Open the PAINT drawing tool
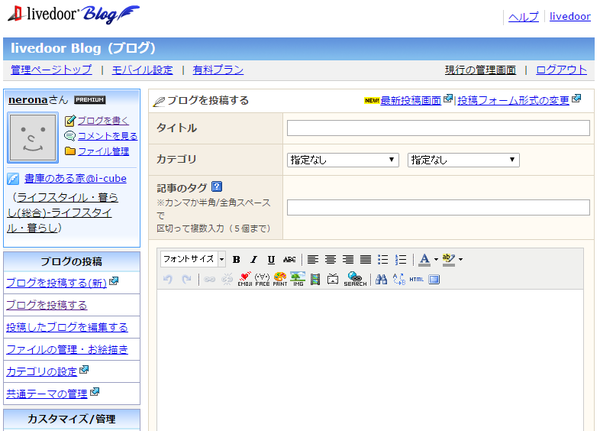Screen dimensions: 600x431 pyautogui.click(x=280, y=279)
